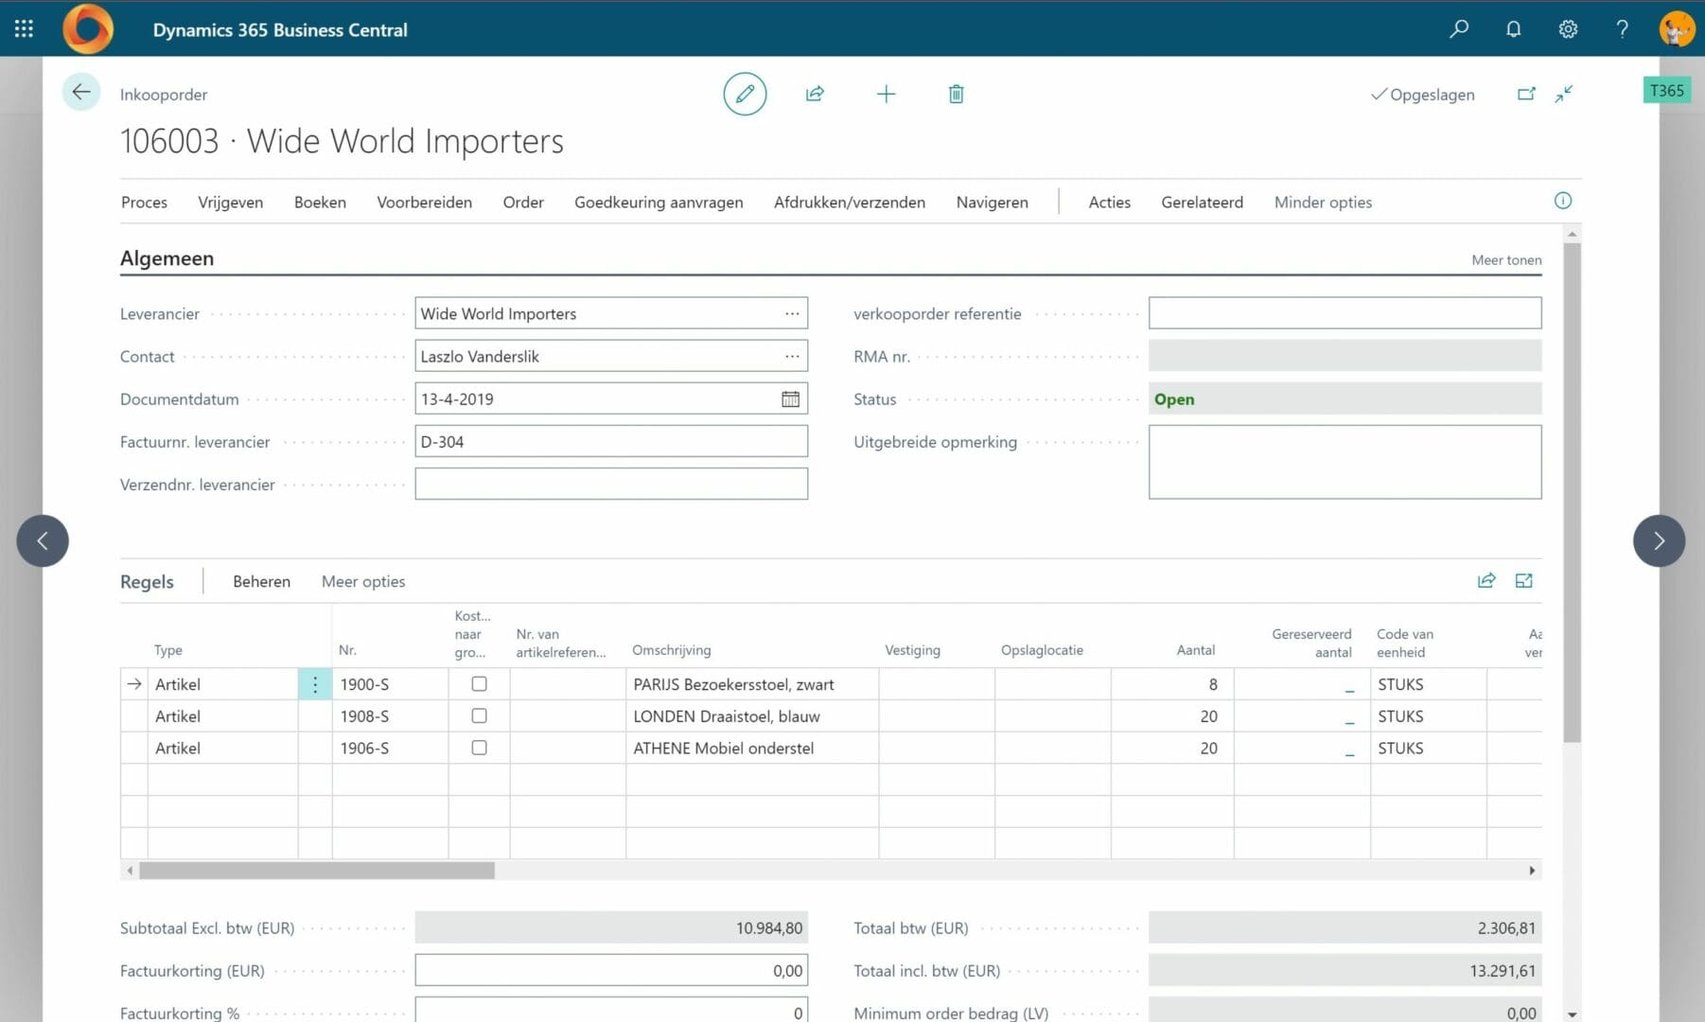Open the app launcher grid
This screenshot has height=1022, width=1705.
24,29
